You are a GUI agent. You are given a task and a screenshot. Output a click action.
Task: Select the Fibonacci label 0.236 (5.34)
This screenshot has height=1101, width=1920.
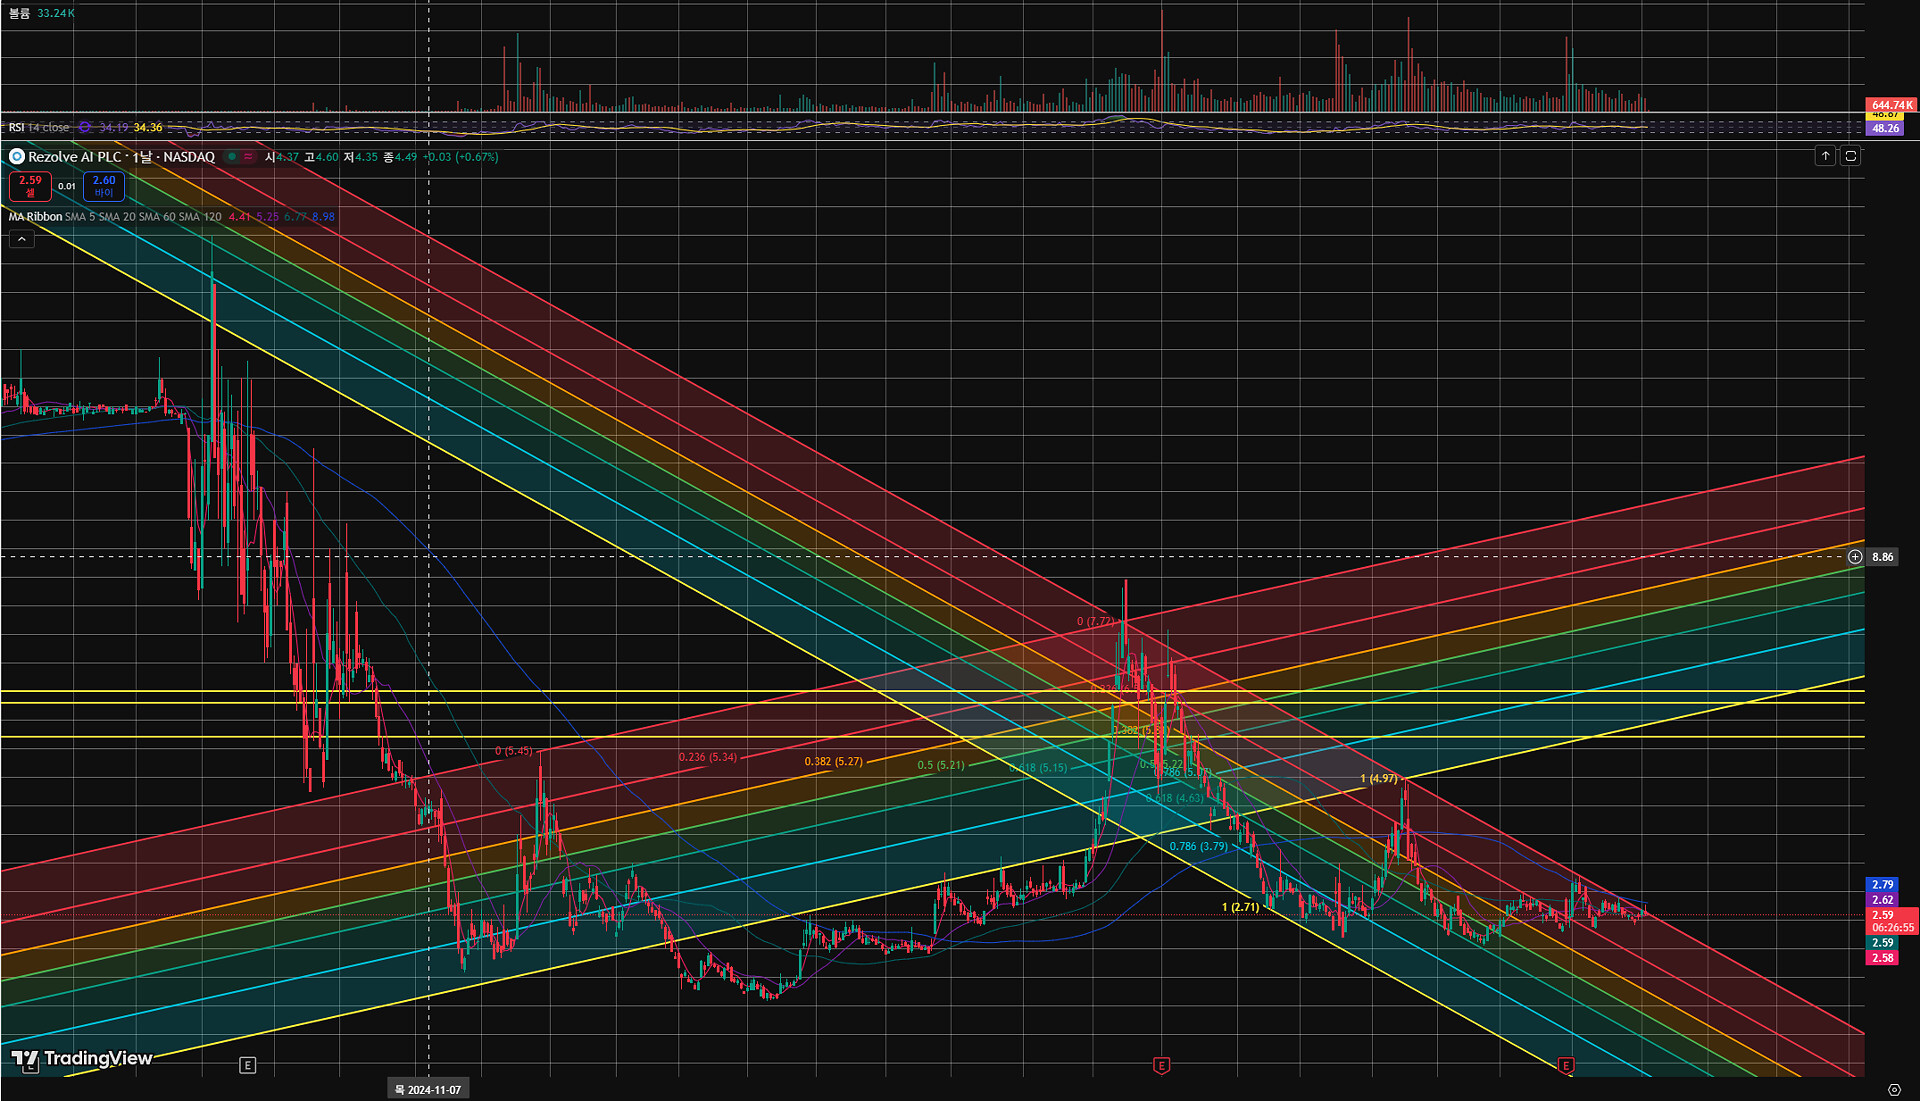click(708, 758)
